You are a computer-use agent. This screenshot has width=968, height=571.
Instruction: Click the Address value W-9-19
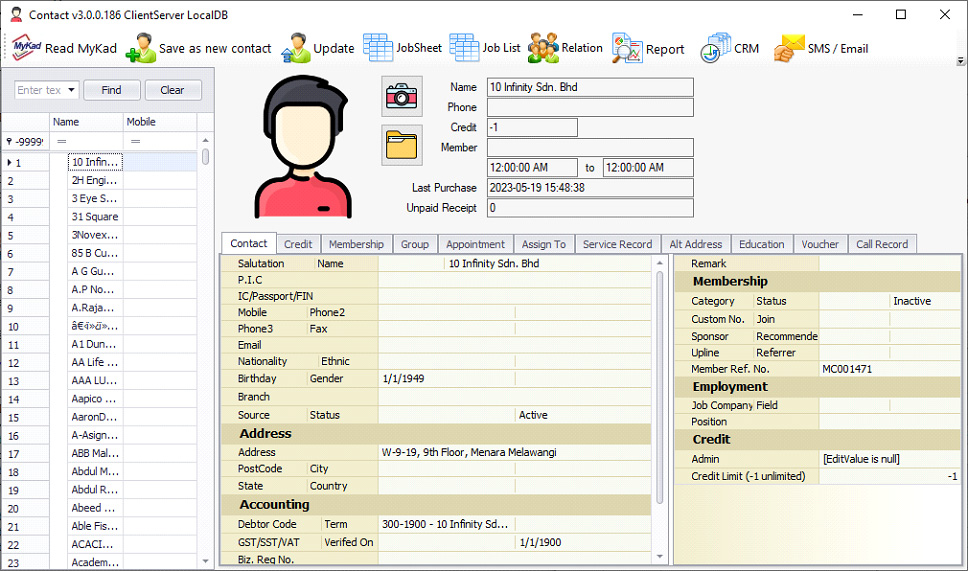515,452
